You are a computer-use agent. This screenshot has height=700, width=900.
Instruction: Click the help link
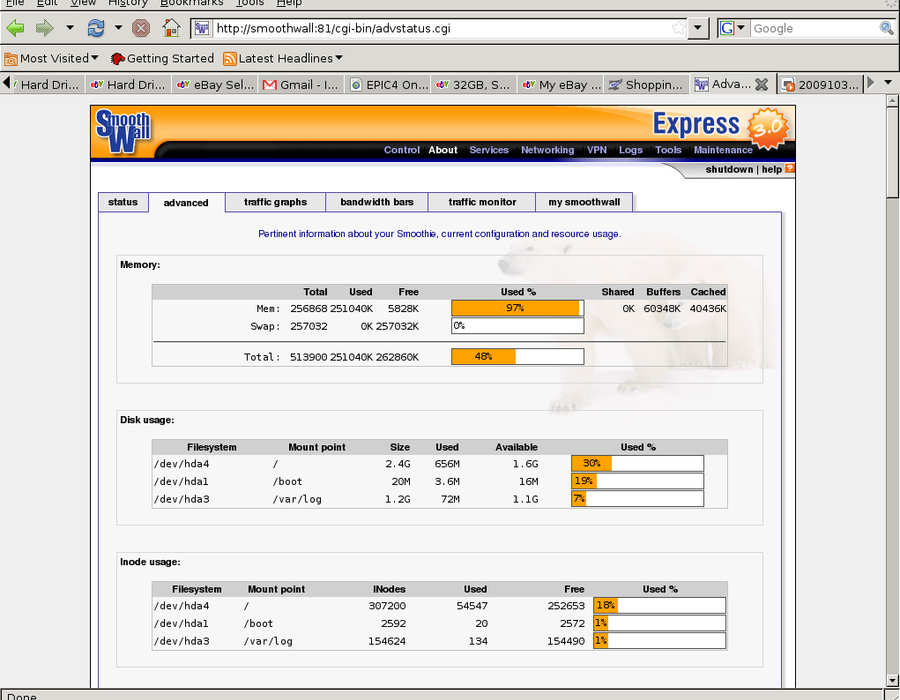771,169
